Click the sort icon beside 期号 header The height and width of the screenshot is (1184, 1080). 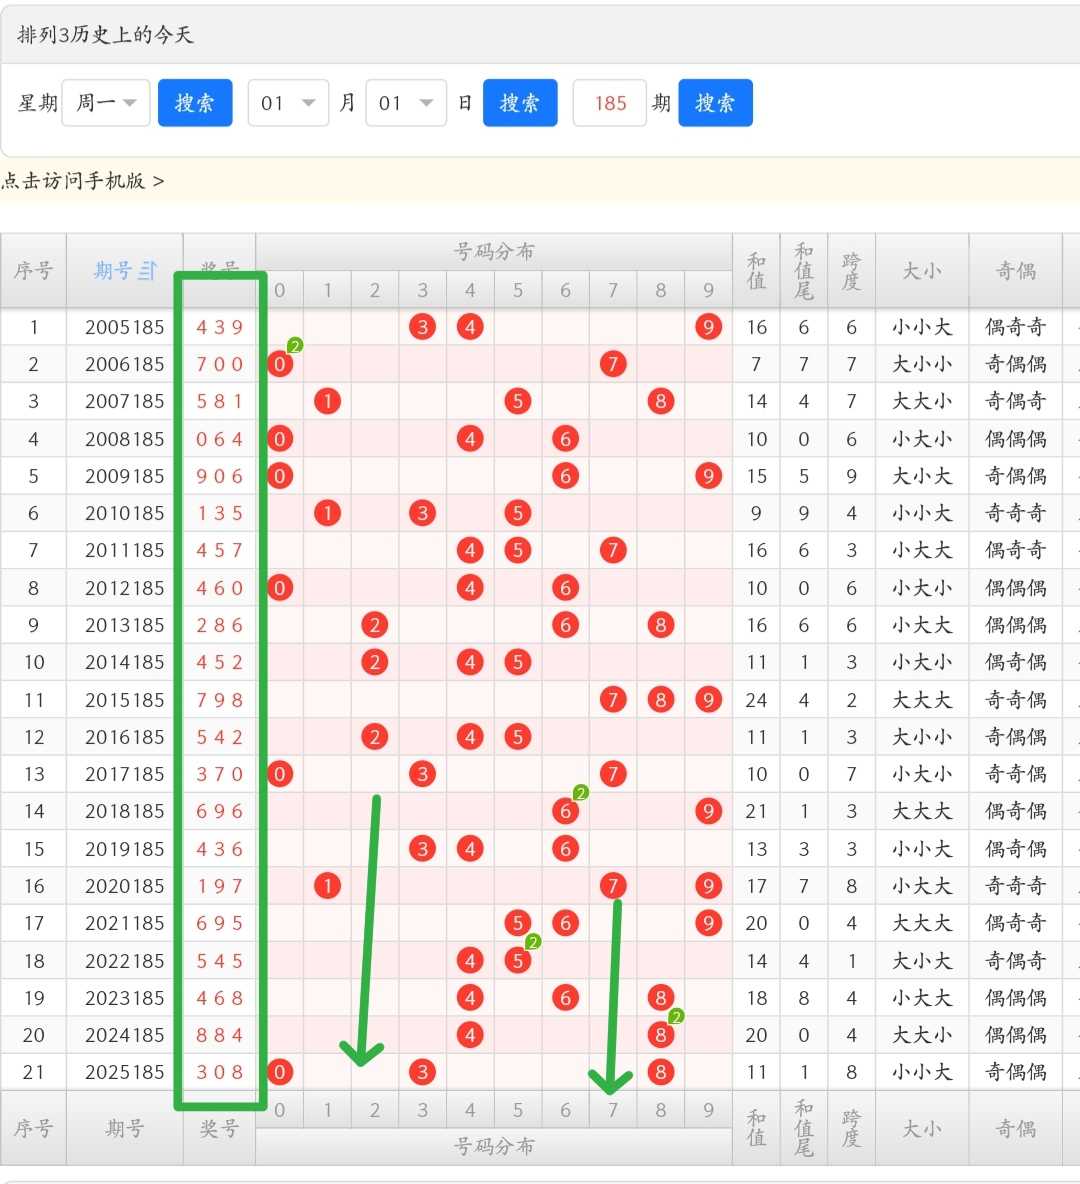click(x=148, y=270)
